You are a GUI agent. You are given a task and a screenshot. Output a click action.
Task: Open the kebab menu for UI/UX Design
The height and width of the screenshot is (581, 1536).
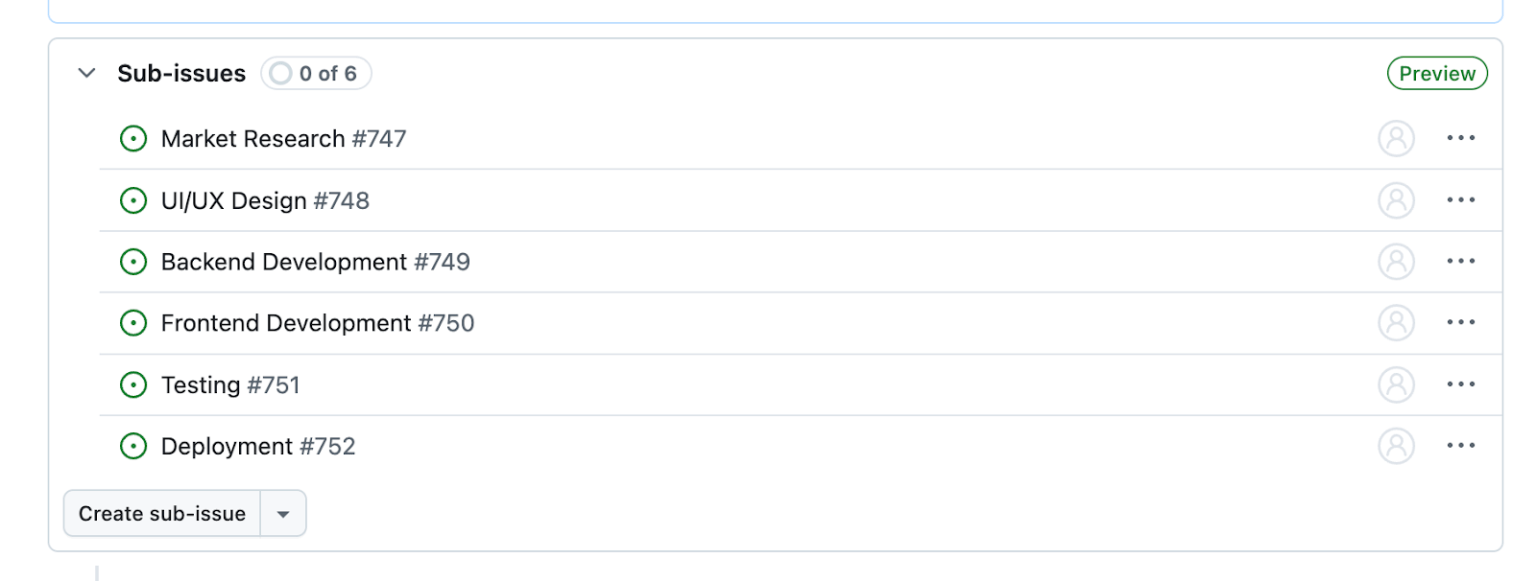coord(1461,200)
